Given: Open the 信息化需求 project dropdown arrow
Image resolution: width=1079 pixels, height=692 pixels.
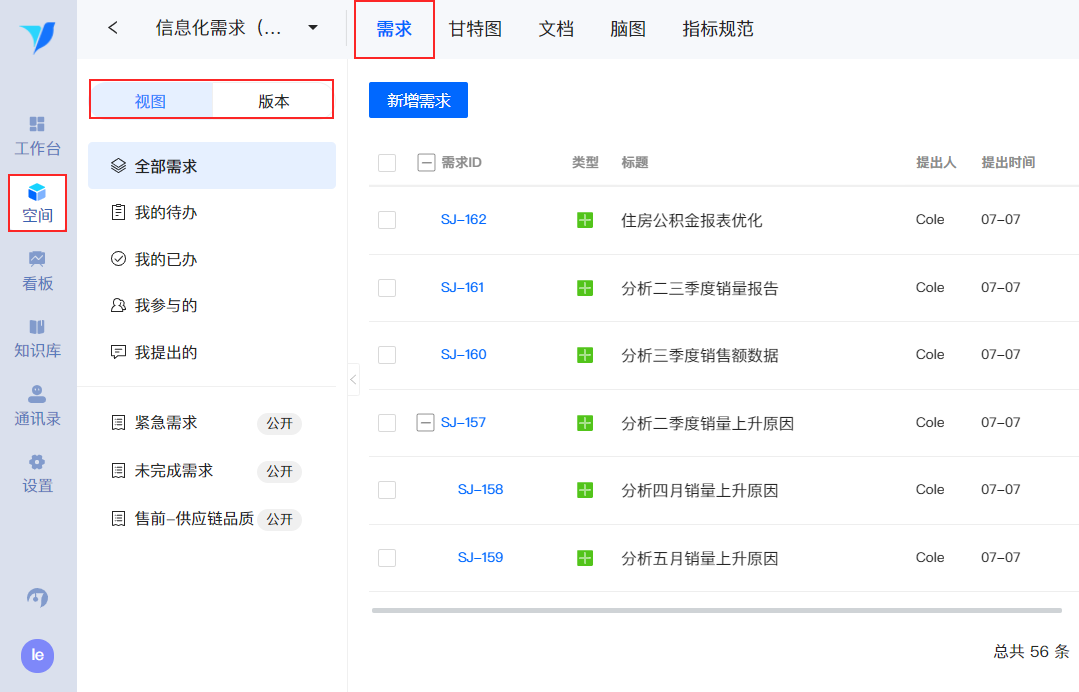Looking at the screenshot, I should pyautogui.click(x=313, y=28).
